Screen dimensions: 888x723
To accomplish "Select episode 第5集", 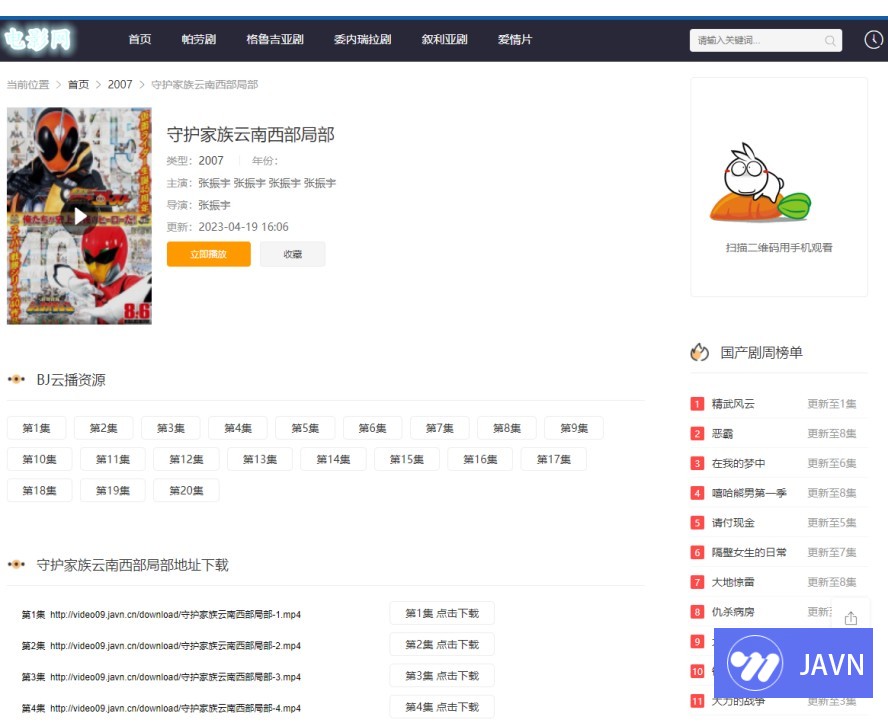I will coord(305,428).
